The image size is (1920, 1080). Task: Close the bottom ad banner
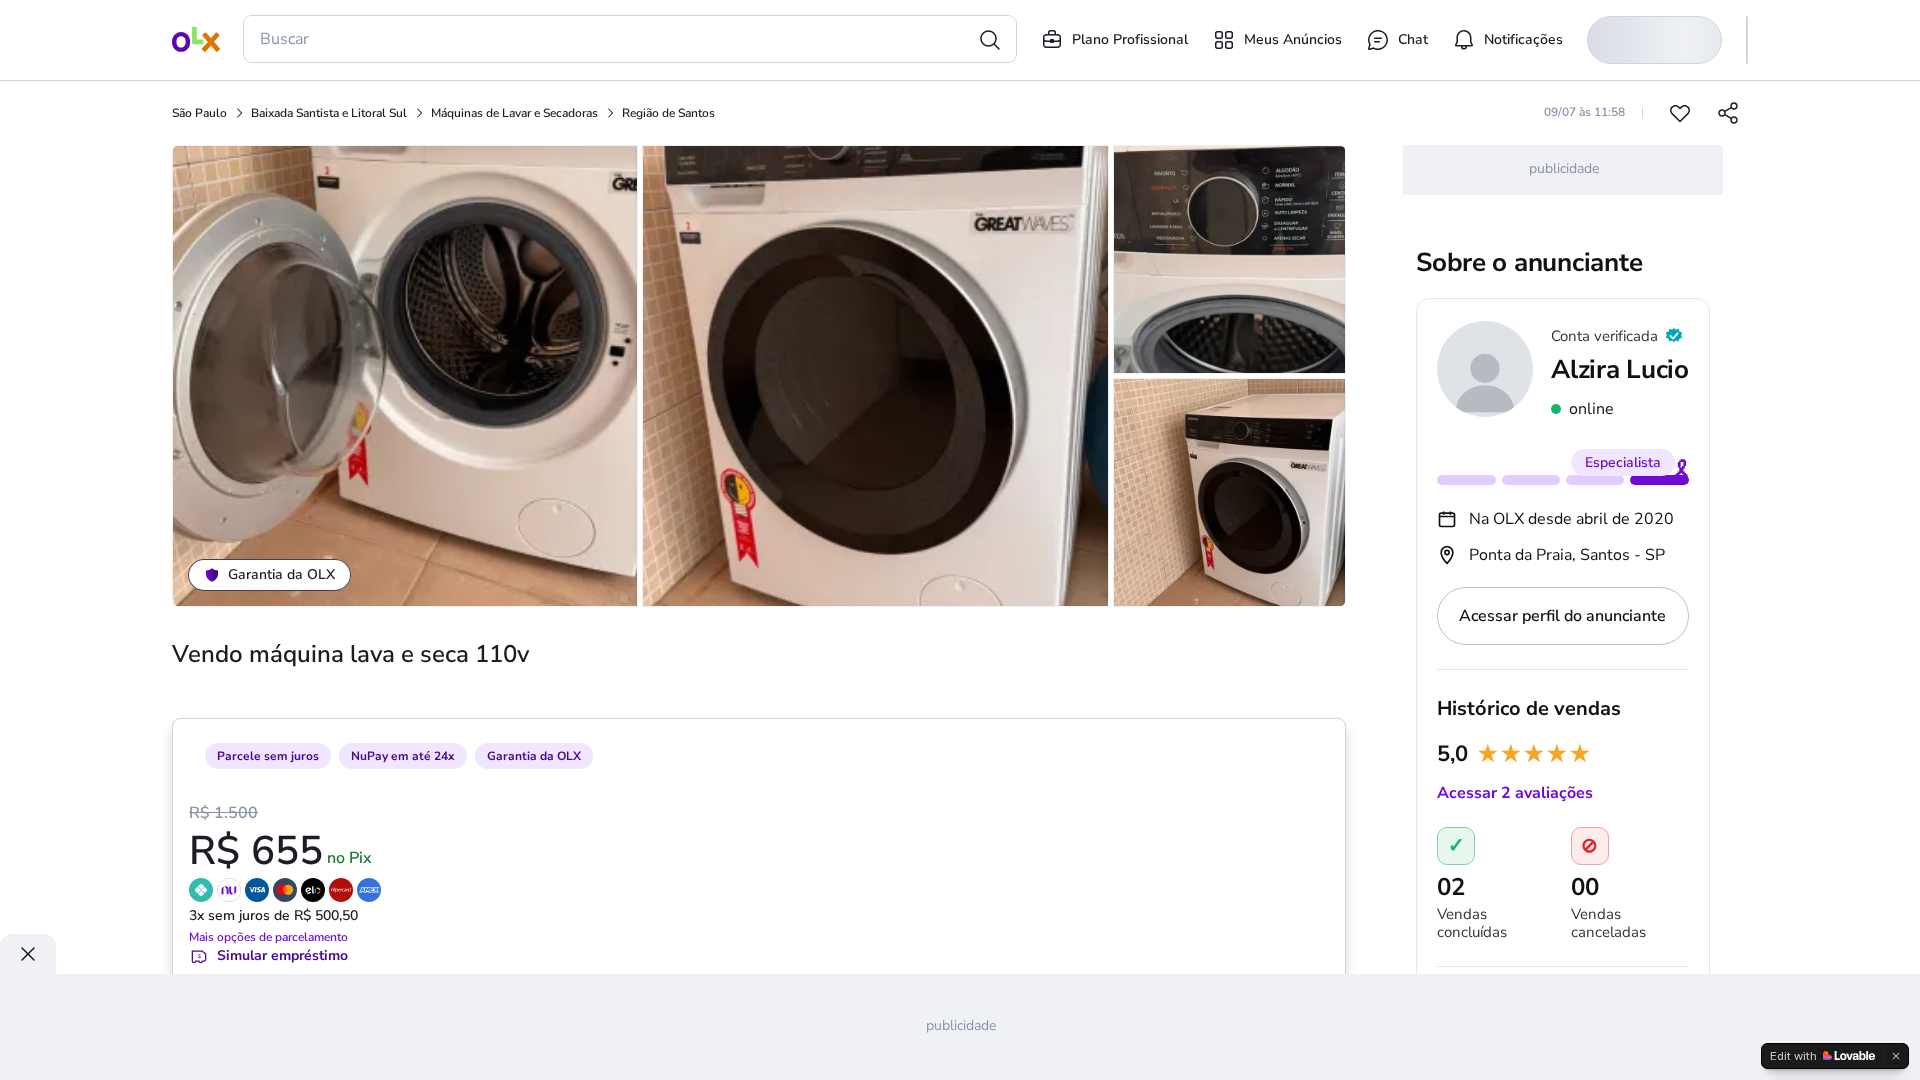coord(28,954)
